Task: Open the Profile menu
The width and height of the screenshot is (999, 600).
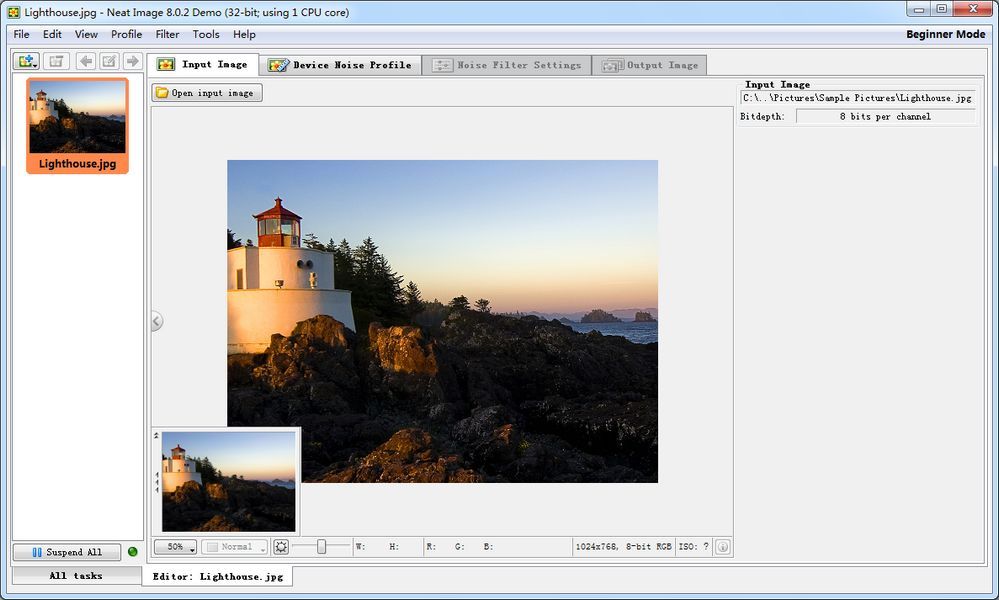Action: 126,34
